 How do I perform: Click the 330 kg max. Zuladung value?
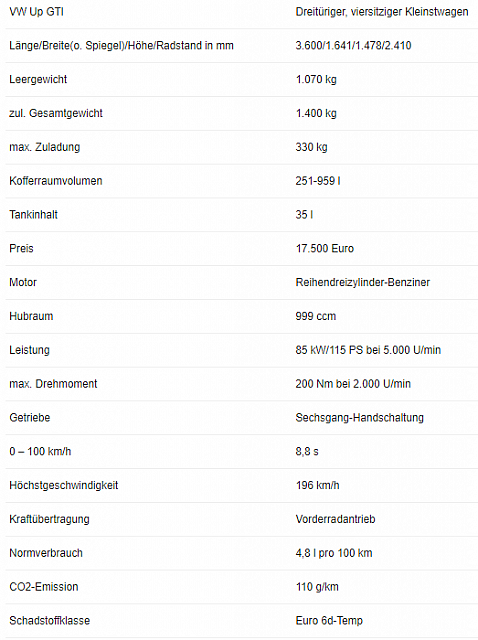pyautogui.click(x=311, y=147)
